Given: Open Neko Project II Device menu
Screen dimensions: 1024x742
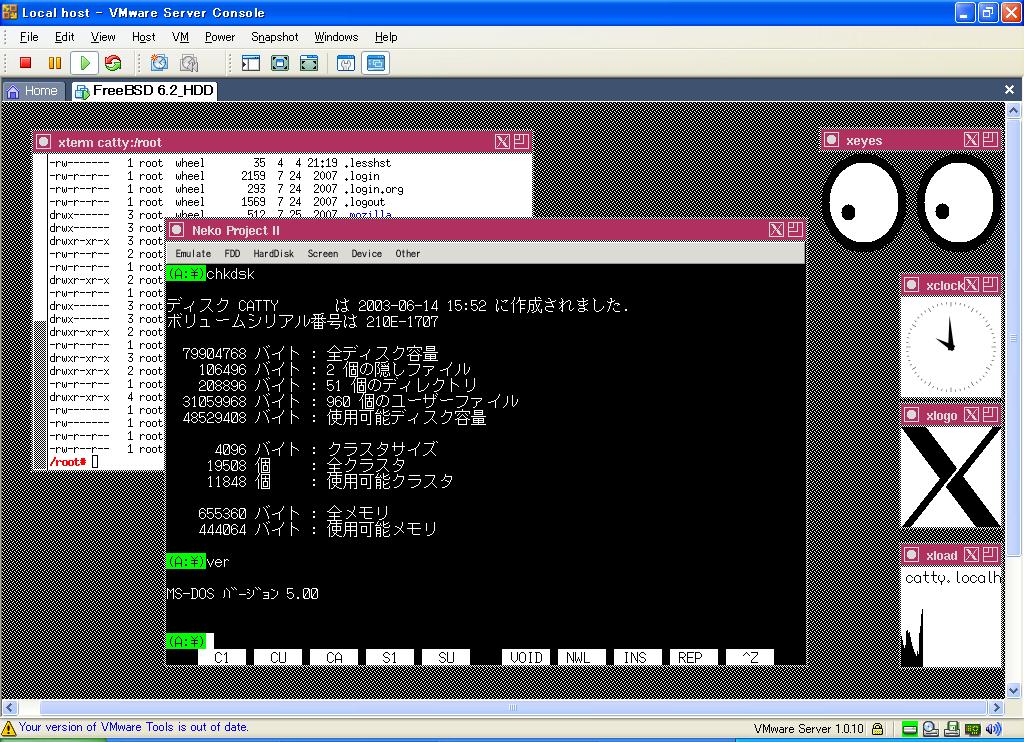Looking at the screenshot, I should point(366,253).
